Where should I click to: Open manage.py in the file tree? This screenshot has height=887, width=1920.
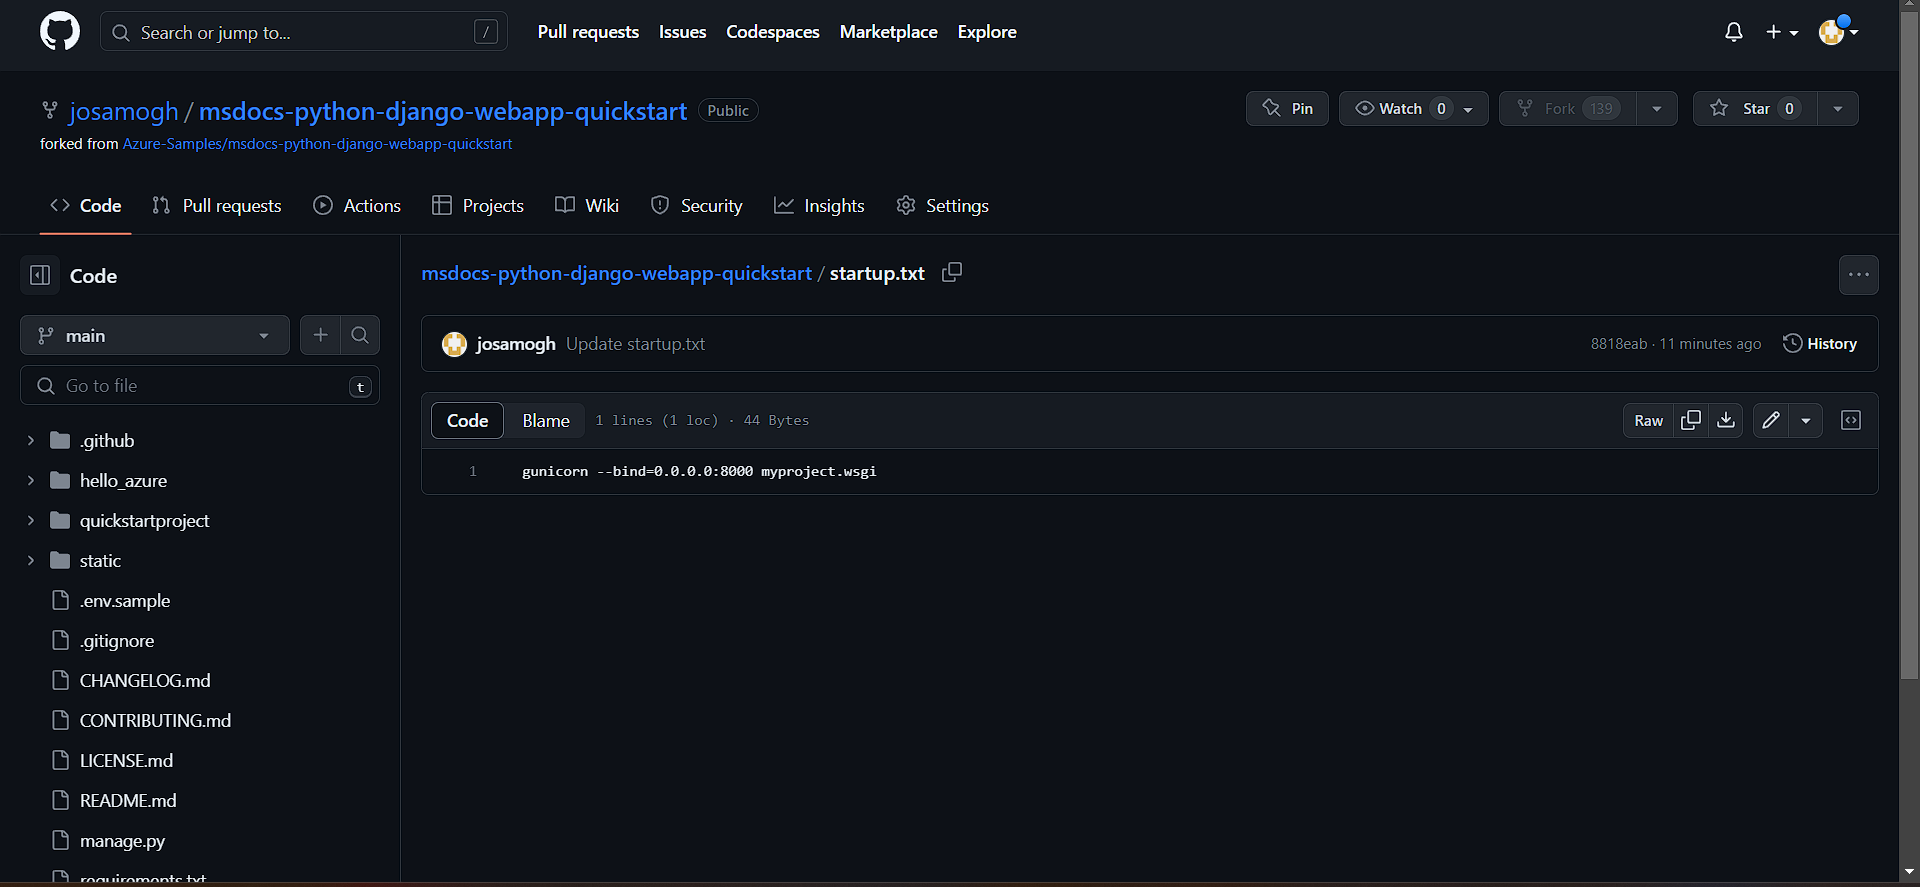coord(122,840)
